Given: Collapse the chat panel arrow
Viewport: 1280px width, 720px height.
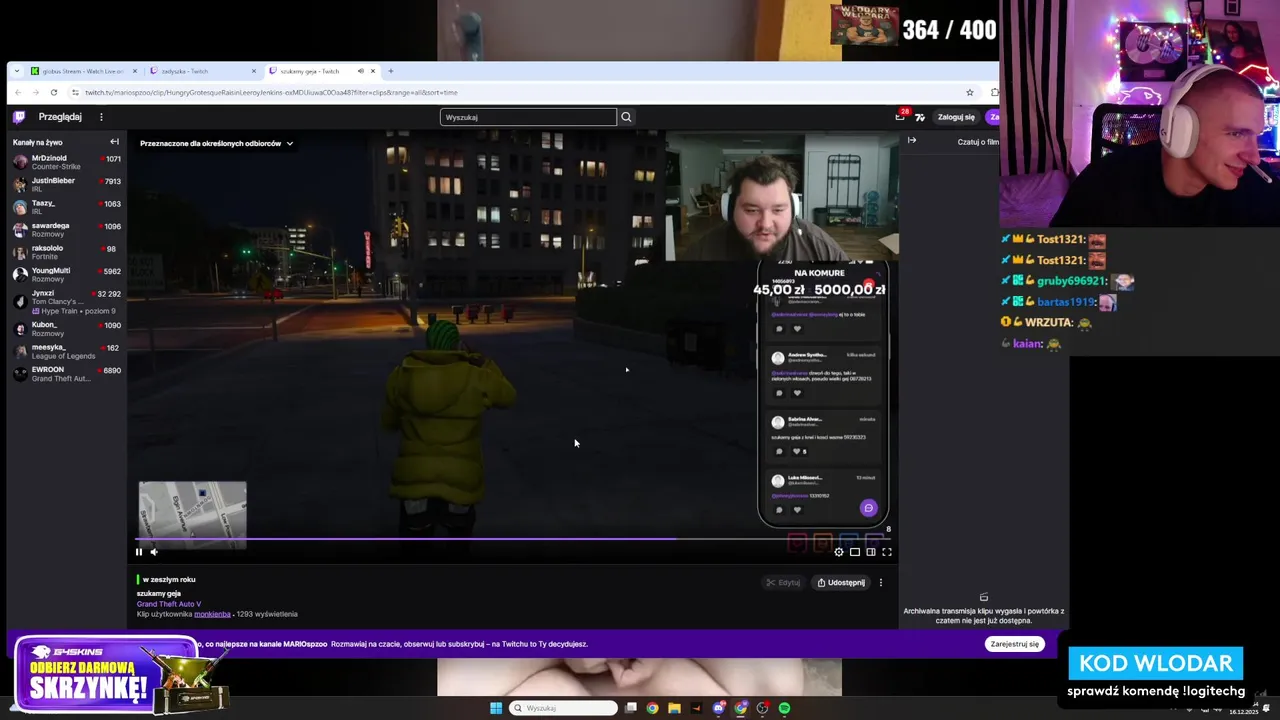Looking at the screenshot, I should coord(912,140).
